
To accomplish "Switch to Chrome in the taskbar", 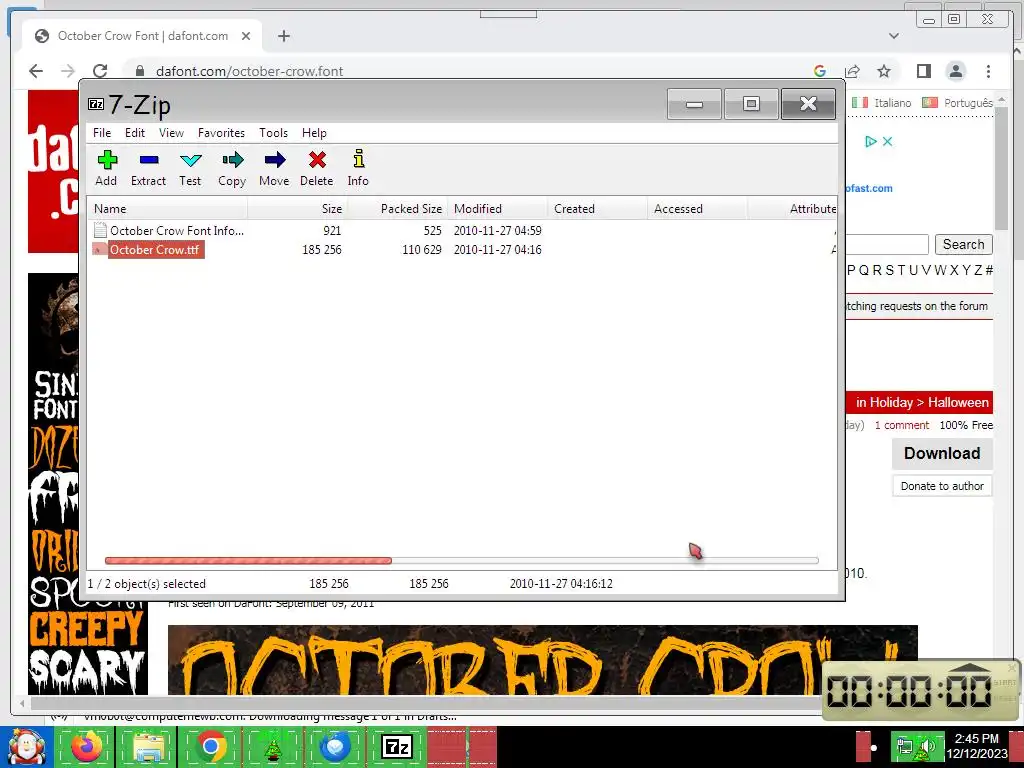I will point(211,746).
